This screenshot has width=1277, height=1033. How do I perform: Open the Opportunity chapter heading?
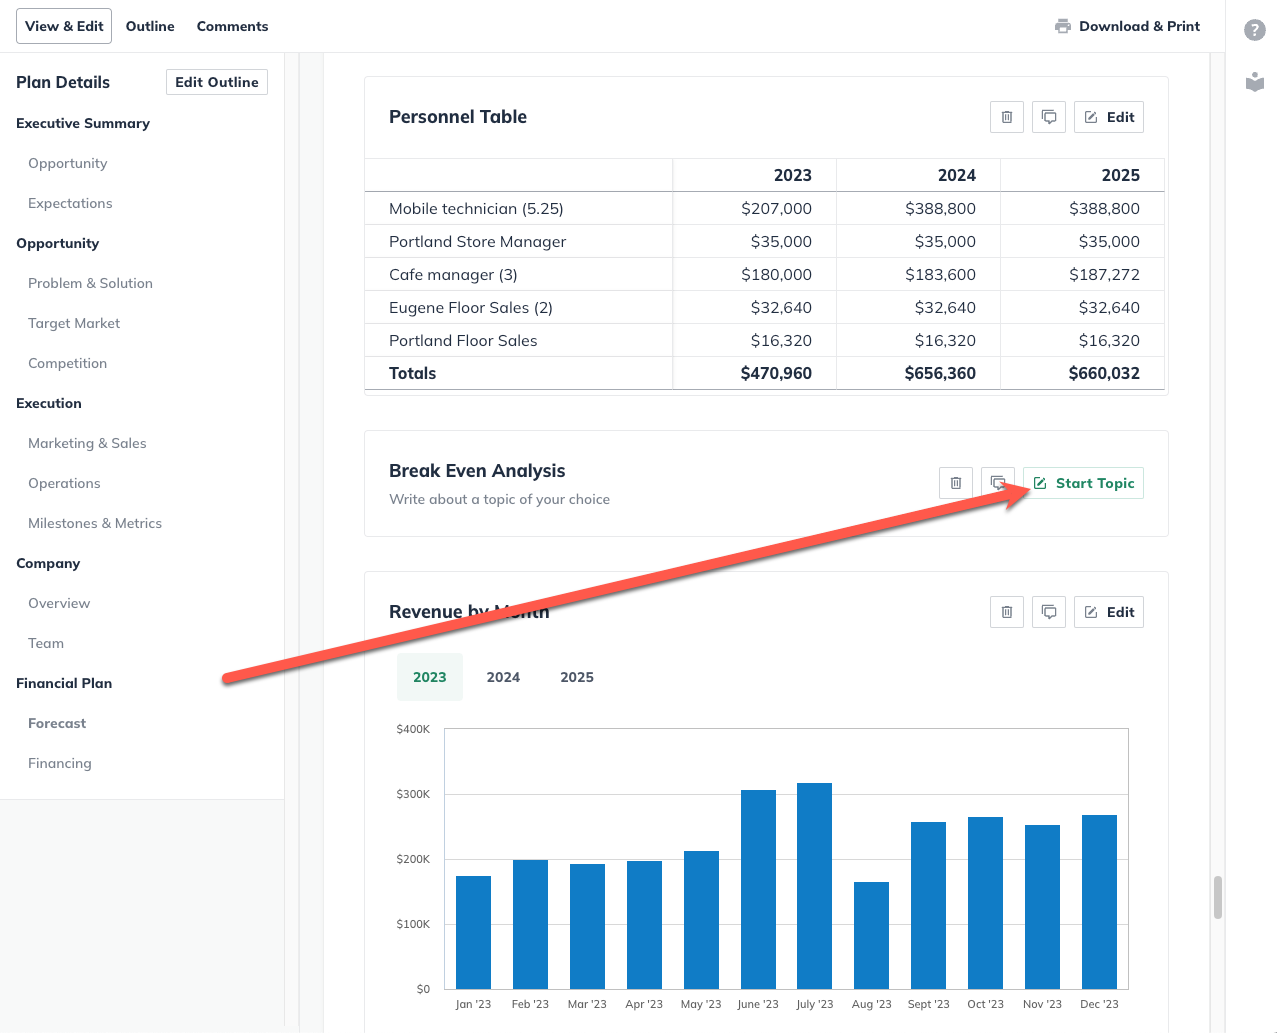[x=57, y=243]
